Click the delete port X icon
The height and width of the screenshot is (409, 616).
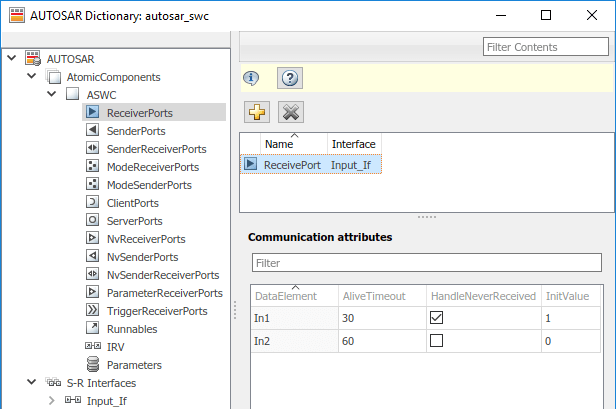[290, 112]
